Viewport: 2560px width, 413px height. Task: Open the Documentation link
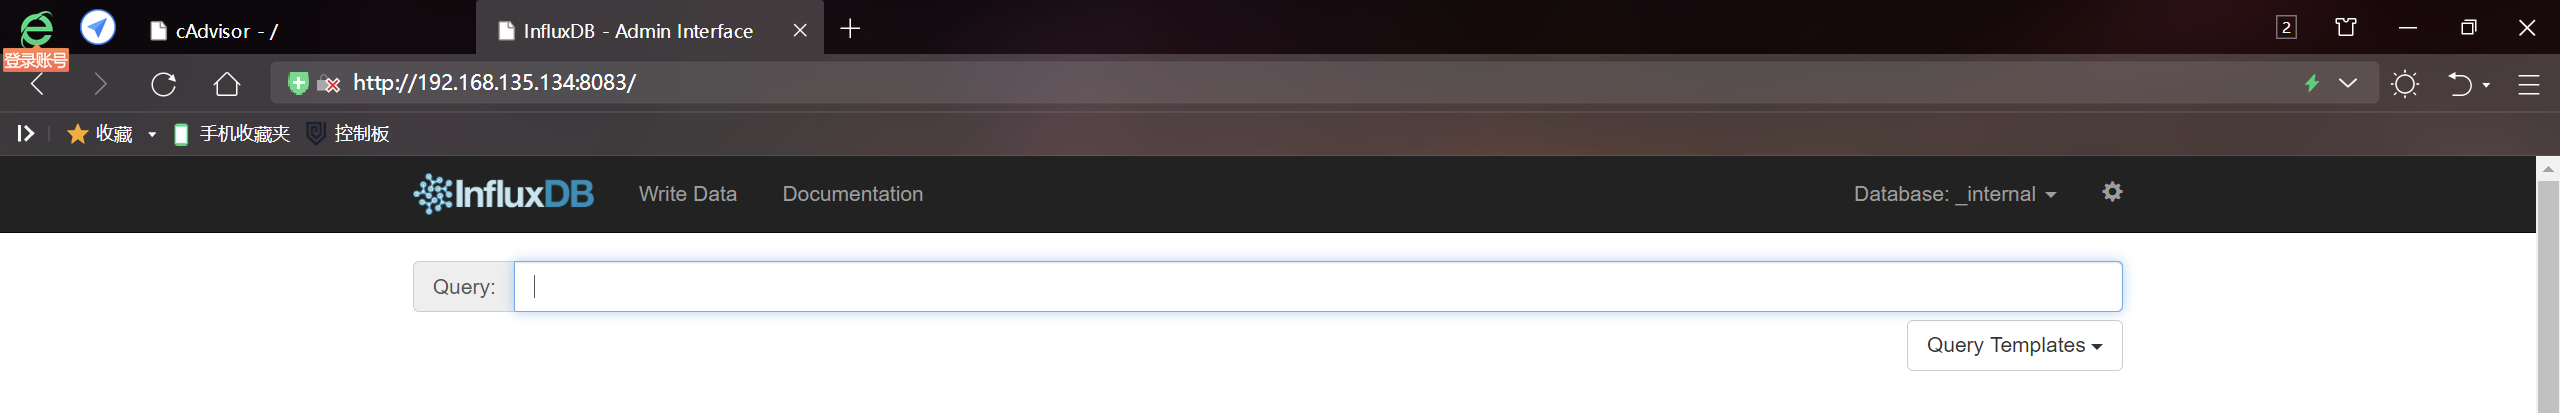tap(853, 194)
